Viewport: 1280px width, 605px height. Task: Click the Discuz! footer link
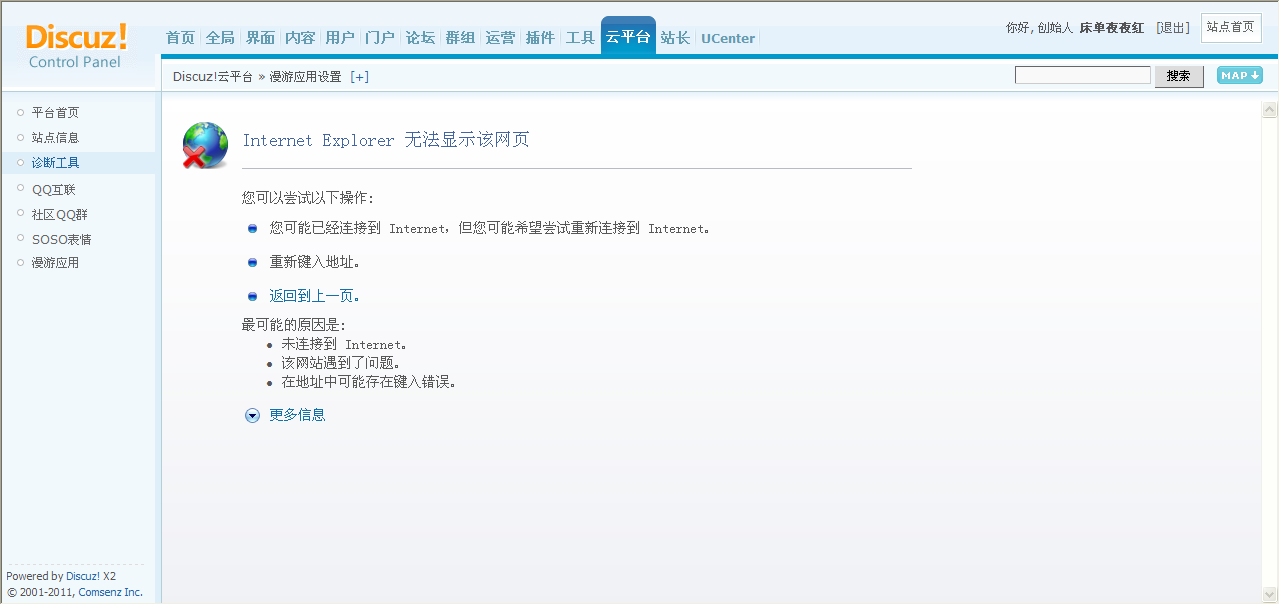pyautogui.click(x=83, y=576)
